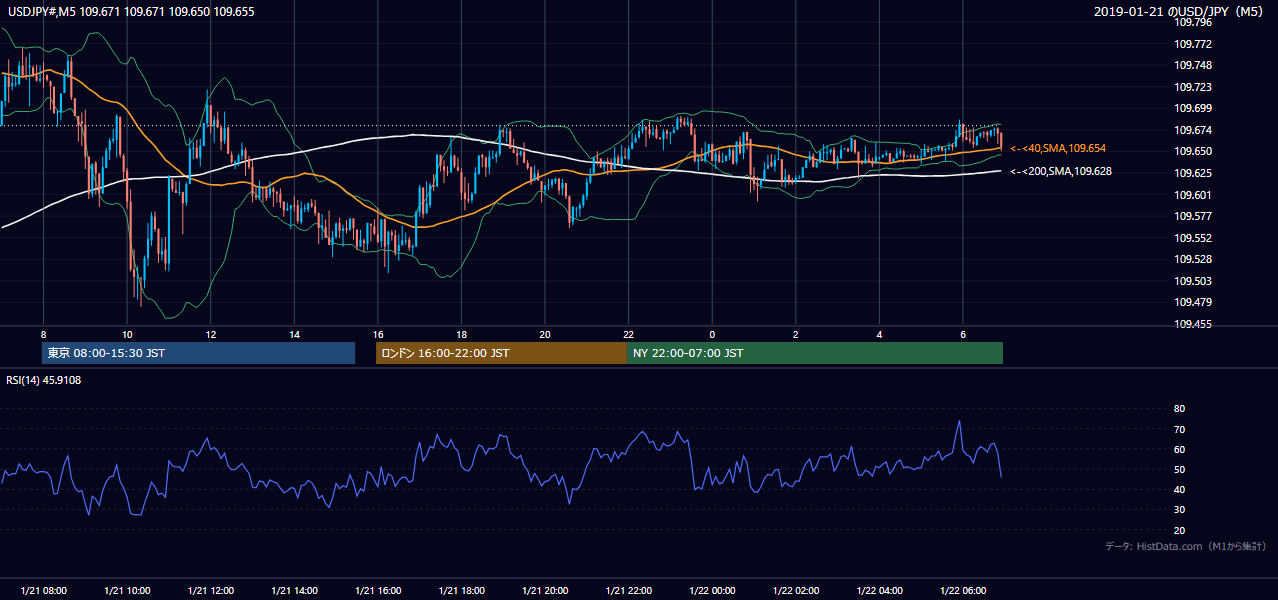Click price axis value 109.577
1278x600 pixels.
coord(1193,216)
